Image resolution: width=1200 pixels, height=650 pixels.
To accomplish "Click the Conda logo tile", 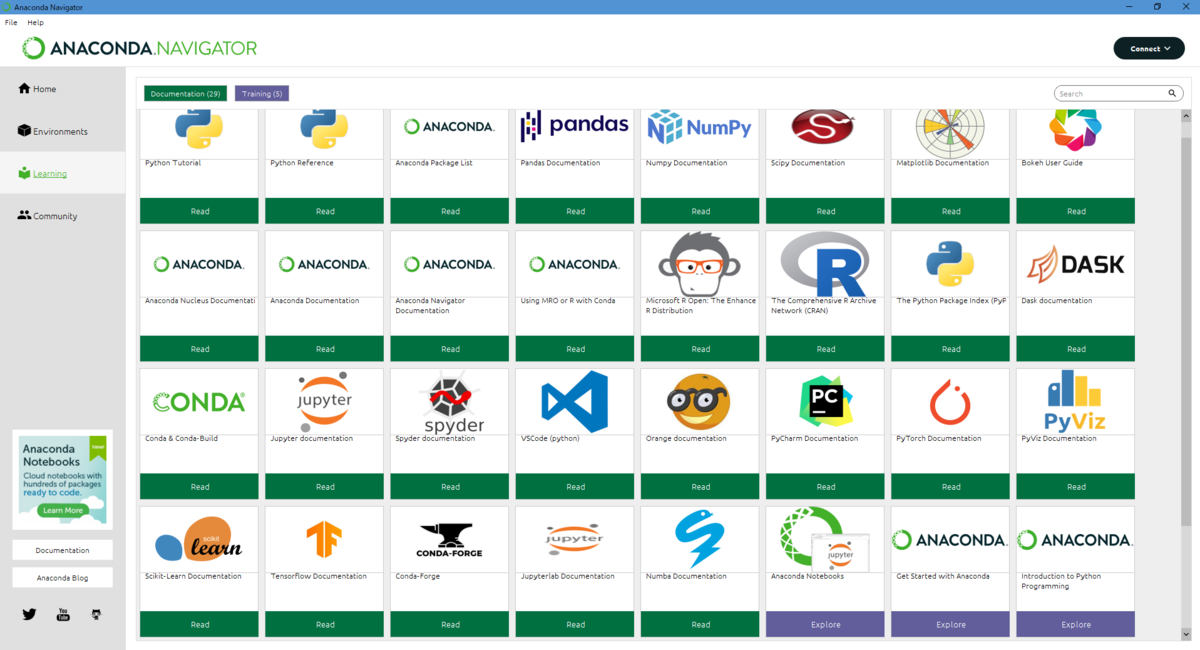I will [x=199, y=402].
